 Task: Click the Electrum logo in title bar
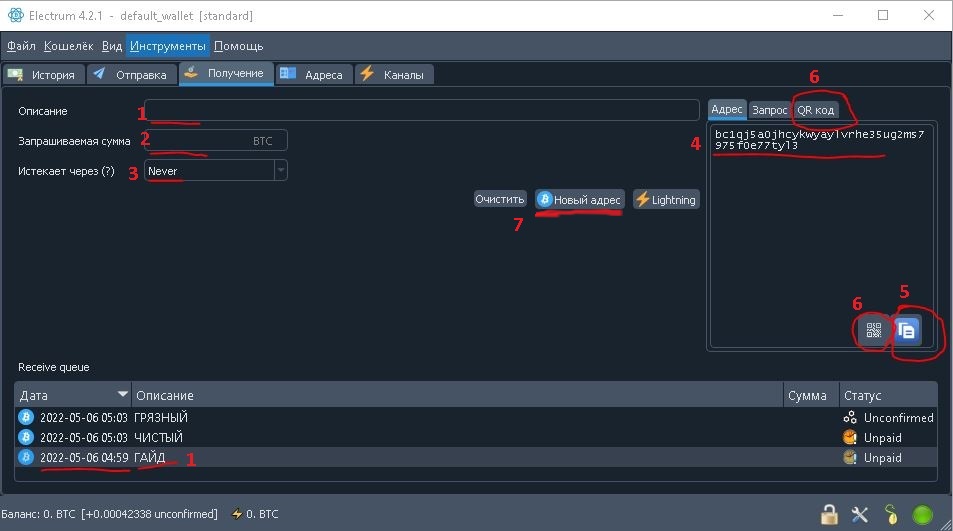pos(15,16)
